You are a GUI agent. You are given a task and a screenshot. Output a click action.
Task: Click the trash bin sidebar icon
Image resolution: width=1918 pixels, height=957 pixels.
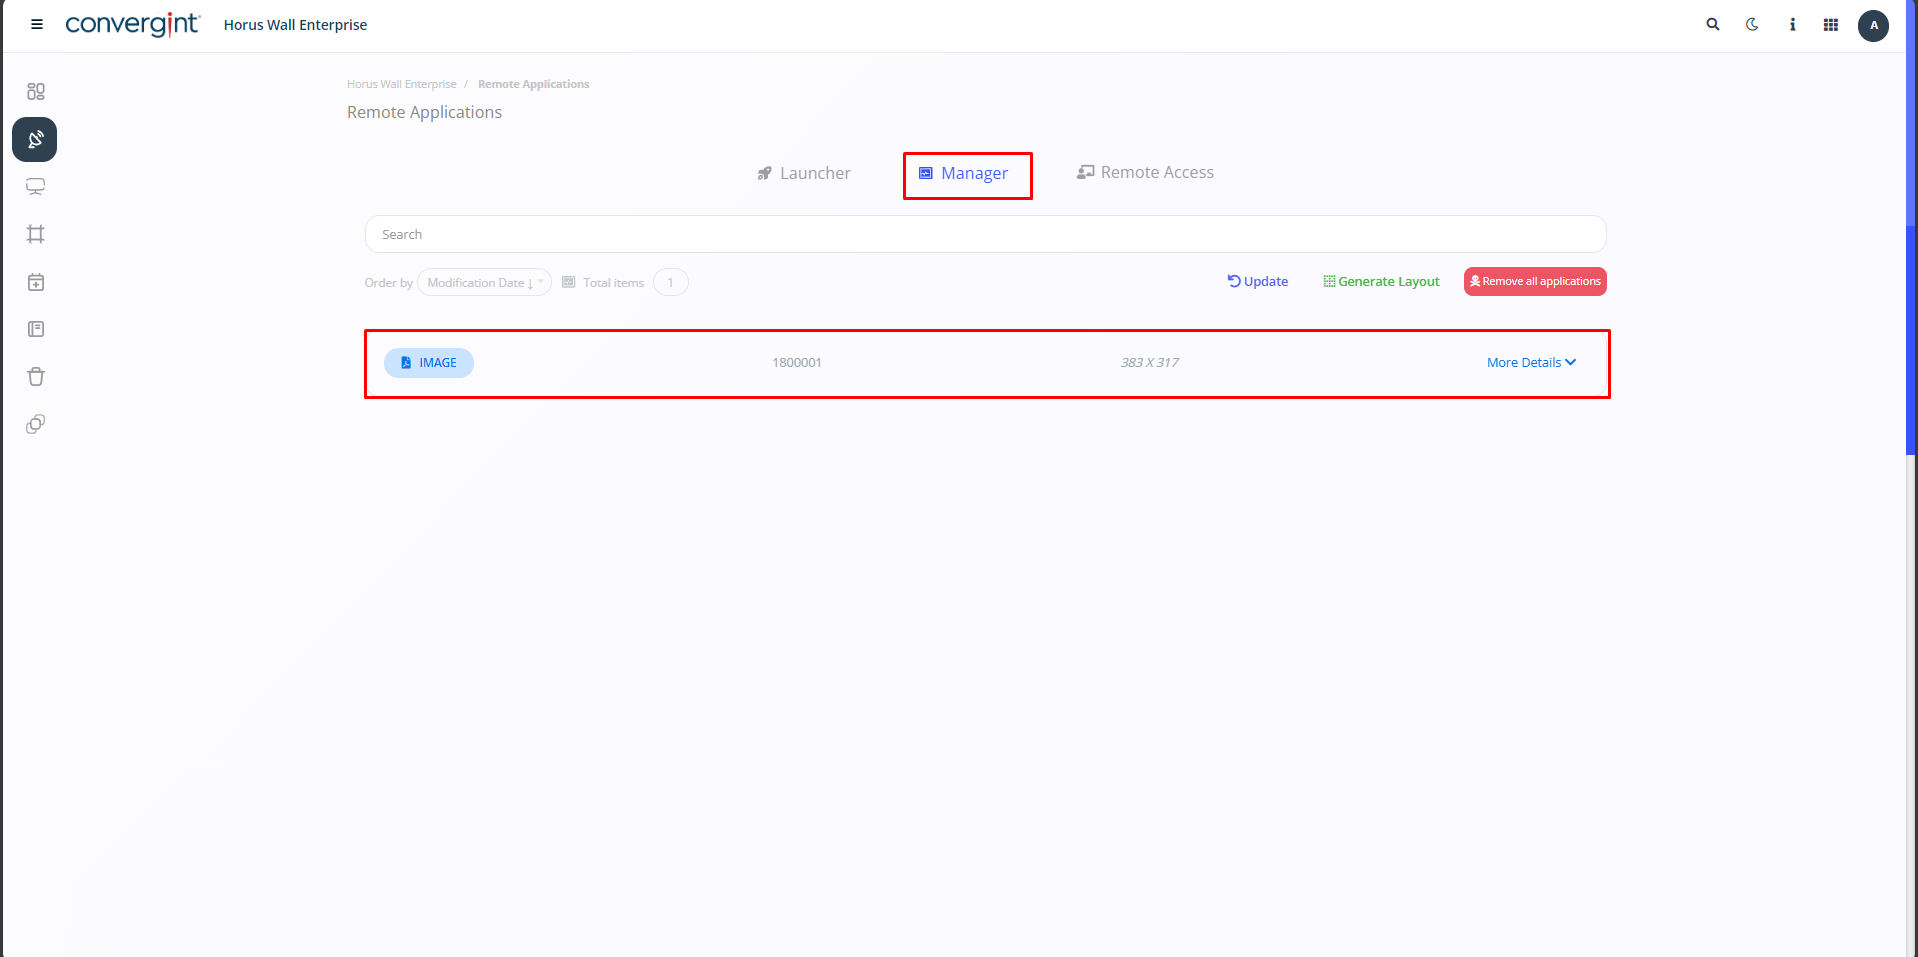point(36,377)
